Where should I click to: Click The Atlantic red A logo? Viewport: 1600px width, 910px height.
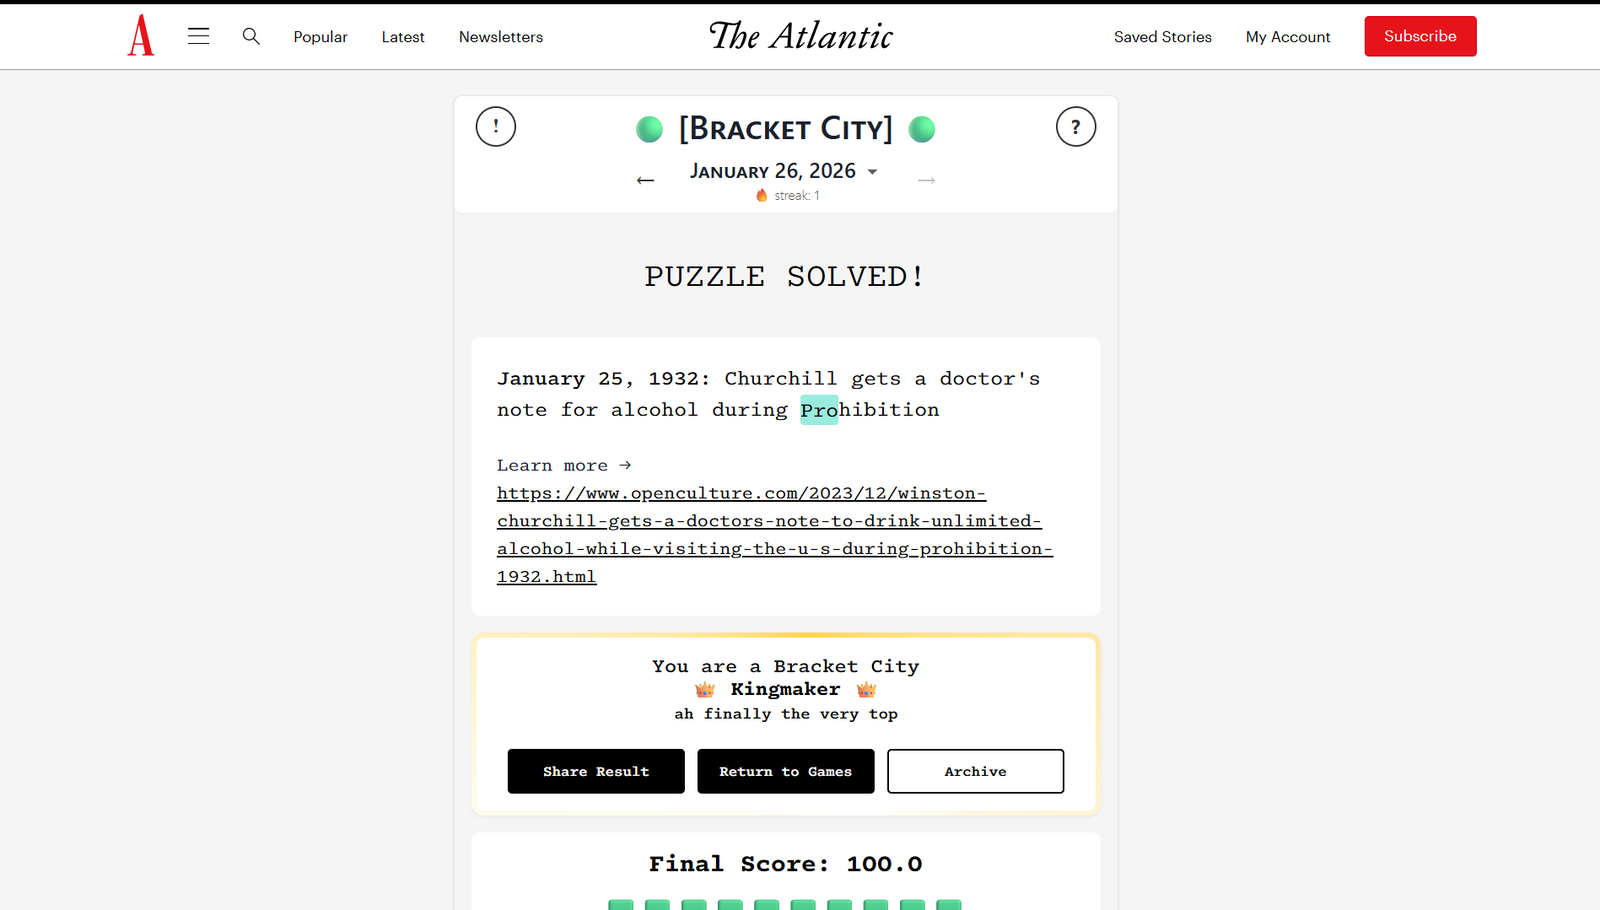tap(141, 36)
